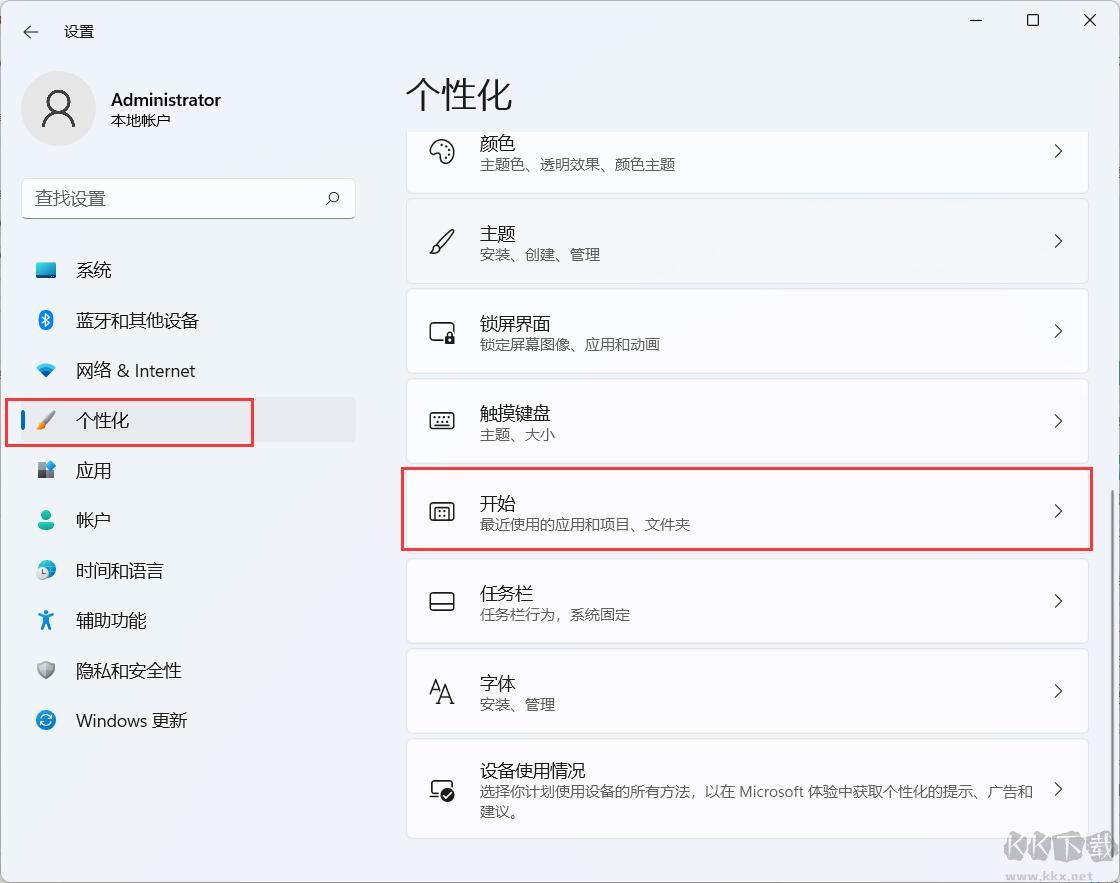This screenshot has height=883, width=1120.
Task: Click the 蓝牙和其他设备 Bluetooth icon
Action: [x=46, y=320]
